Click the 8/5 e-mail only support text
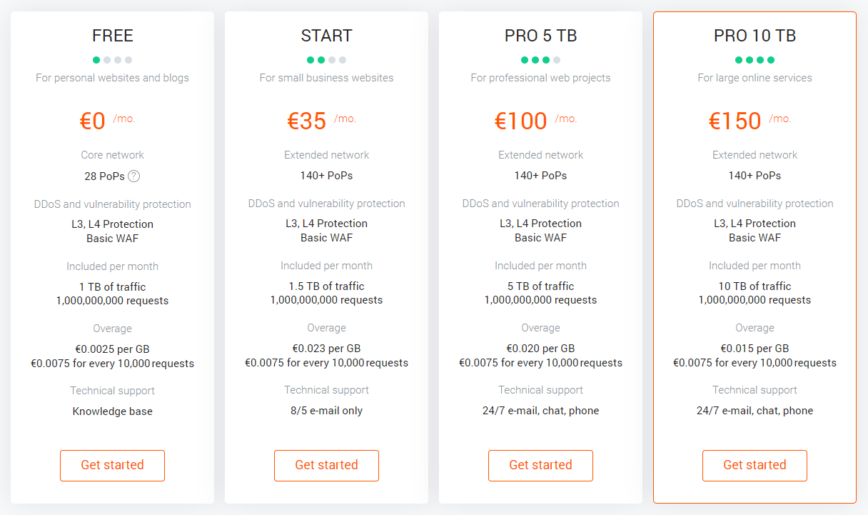 [326, 411]
